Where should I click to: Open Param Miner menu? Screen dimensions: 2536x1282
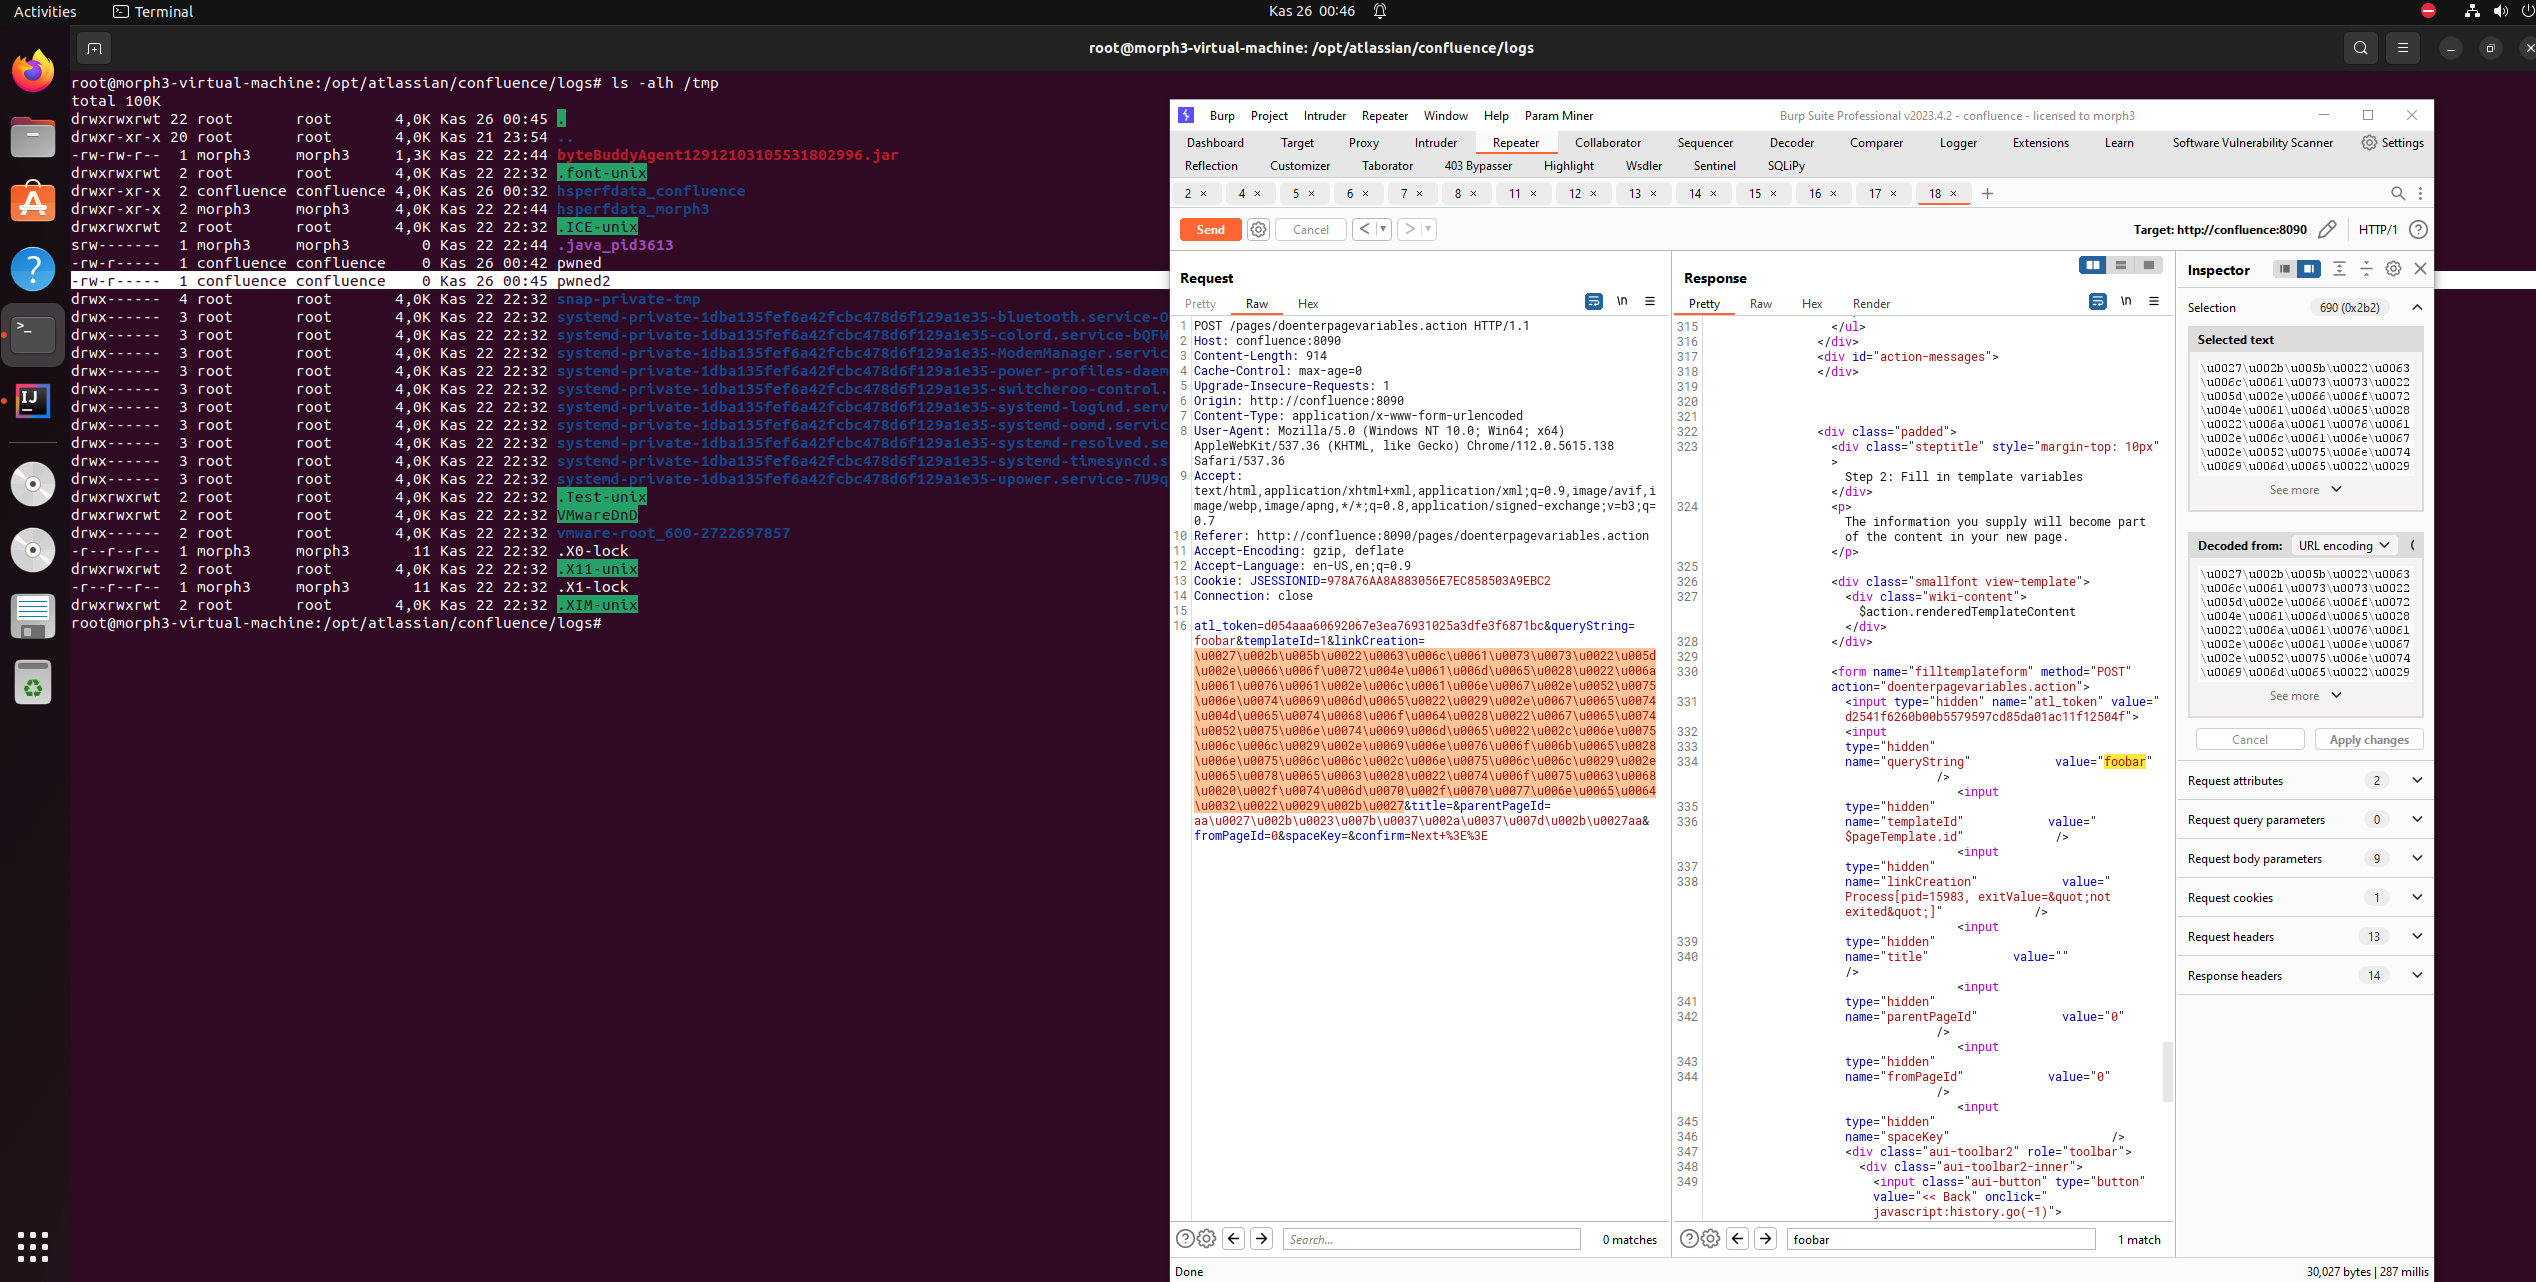[1558, 116]
